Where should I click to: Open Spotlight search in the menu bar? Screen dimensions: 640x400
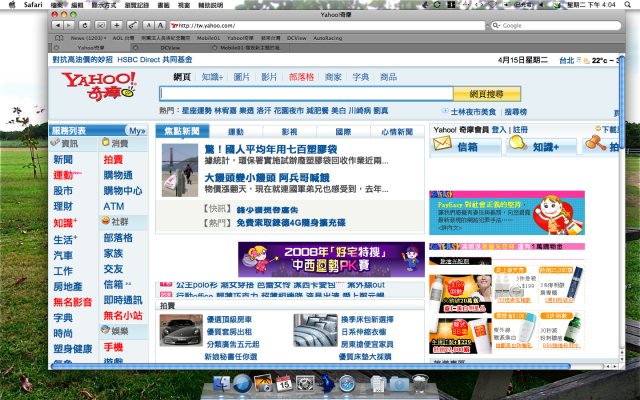coord(628,4)
